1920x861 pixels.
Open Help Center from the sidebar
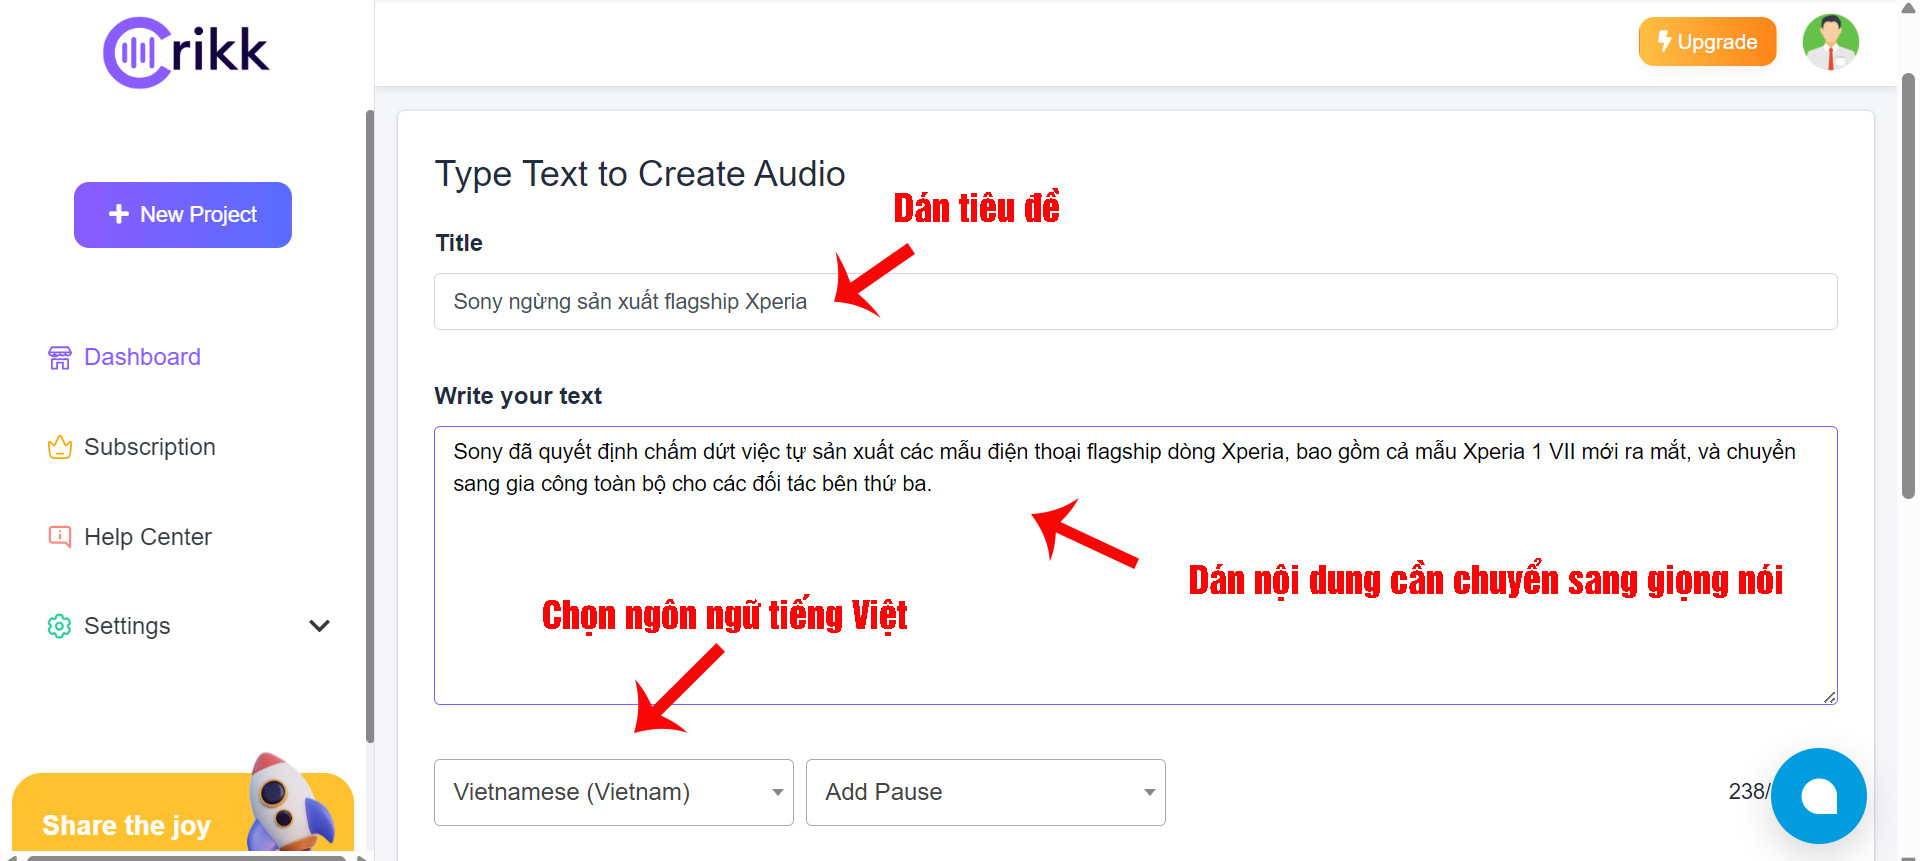point(147,537)
